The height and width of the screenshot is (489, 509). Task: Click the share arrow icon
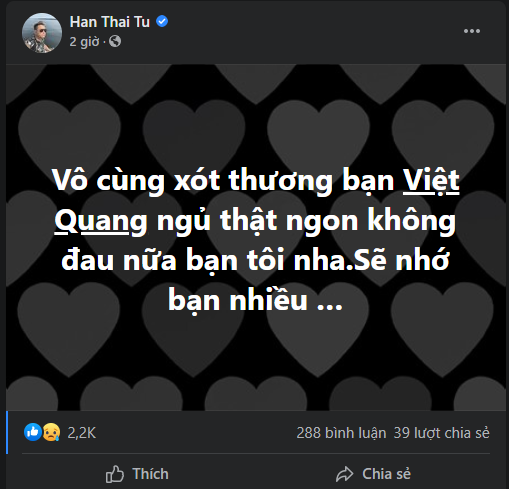point(344,474)
